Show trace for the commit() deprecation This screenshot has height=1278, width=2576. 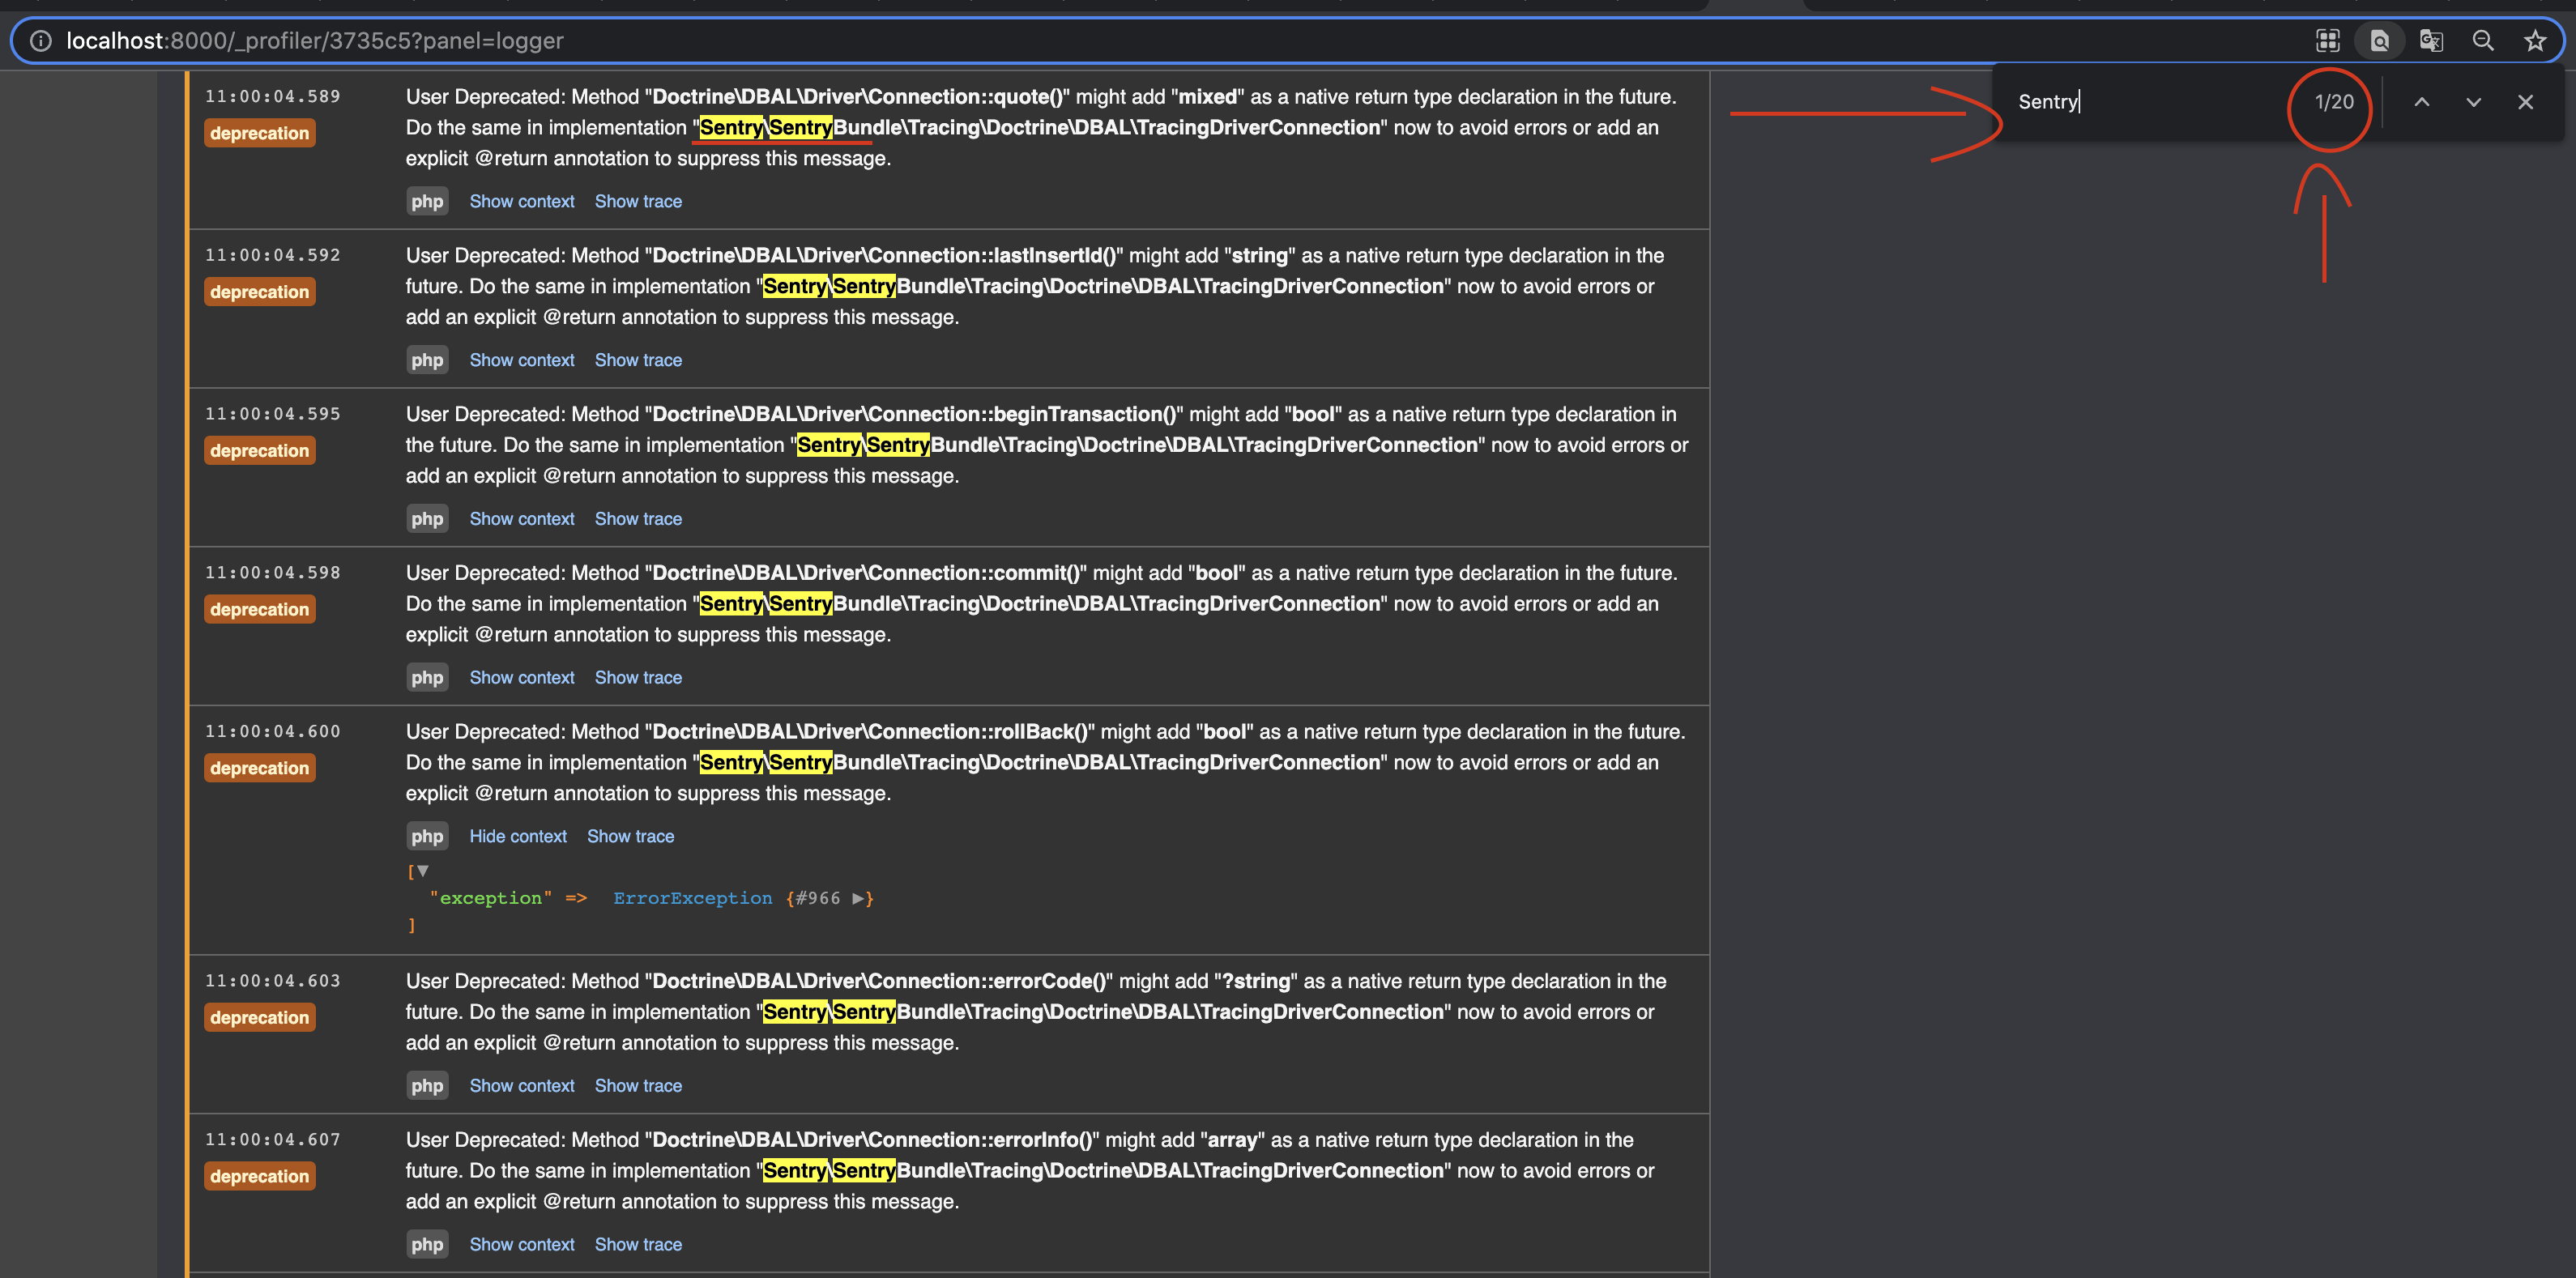click(638, 677)
